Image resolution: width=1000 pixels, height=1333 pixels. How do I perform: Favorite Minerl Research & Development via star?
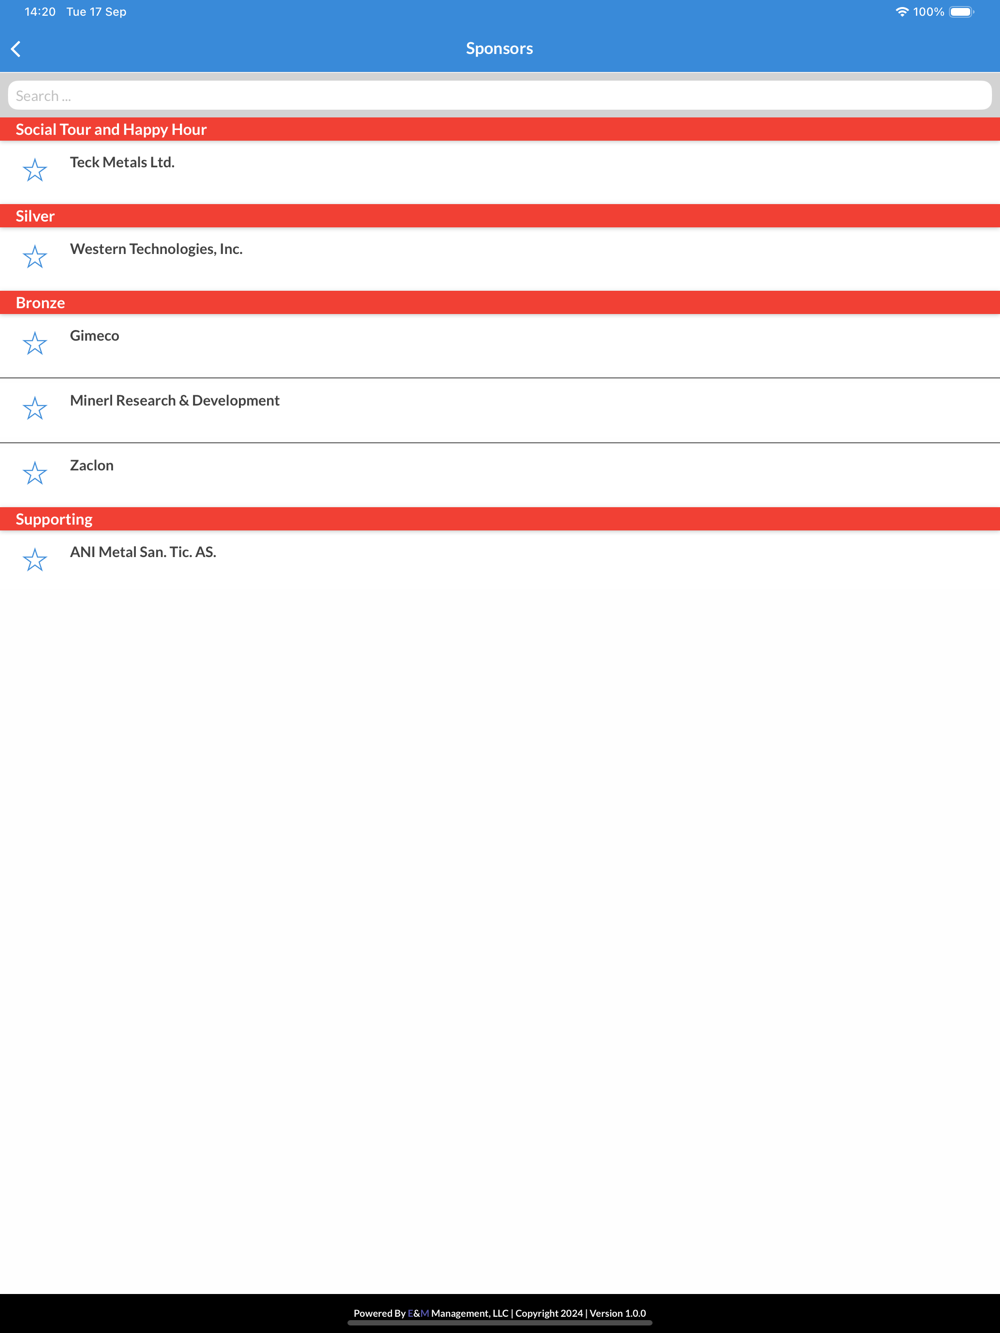35,408
